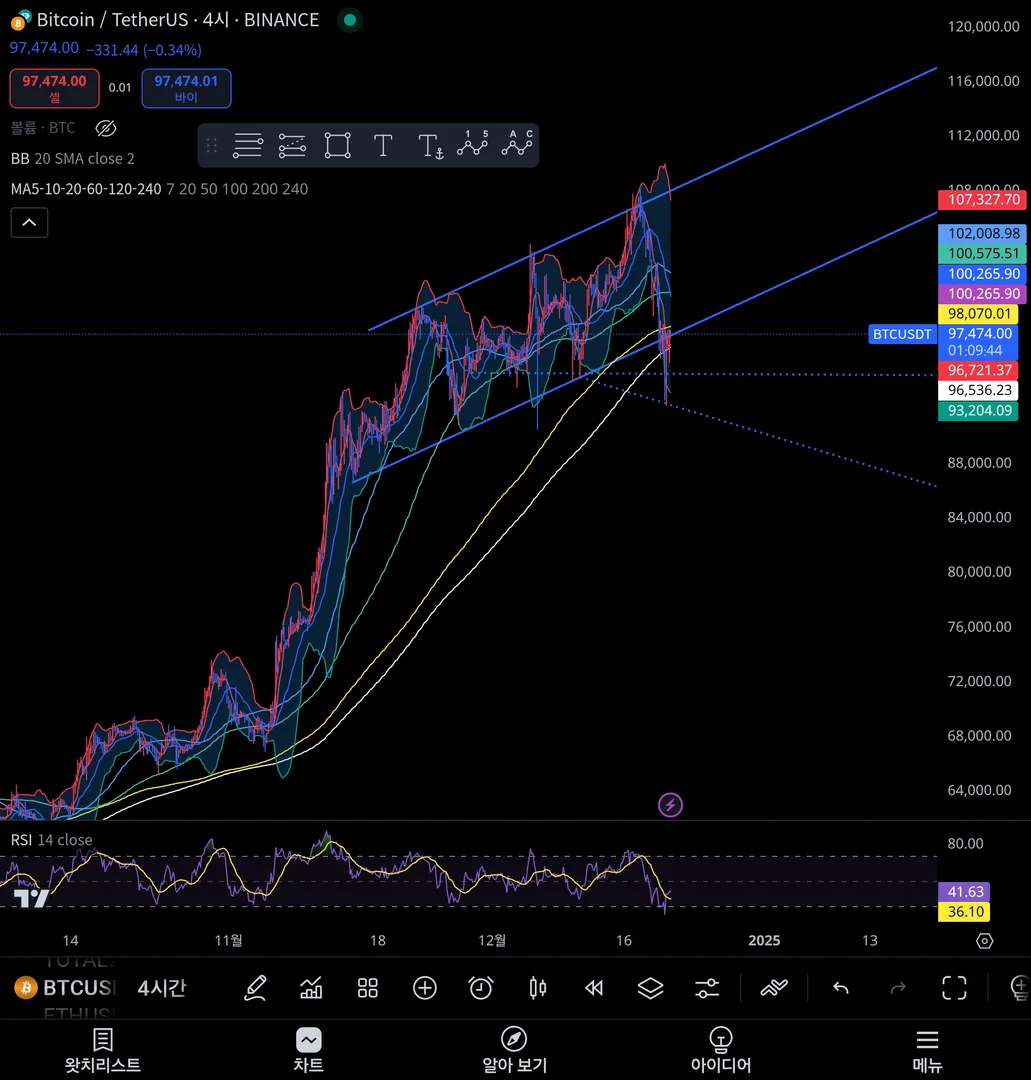Open the candlestick chart type icon

coord(538,988)
